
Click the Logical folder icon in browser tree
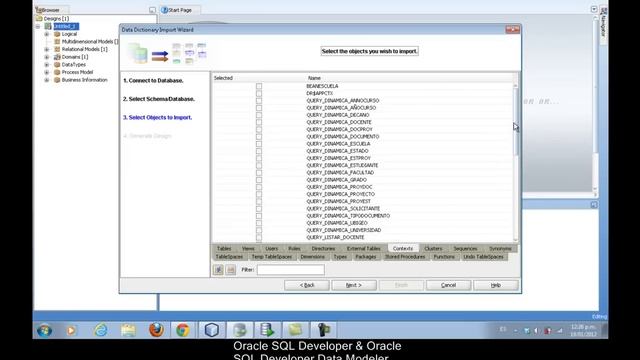57,34
